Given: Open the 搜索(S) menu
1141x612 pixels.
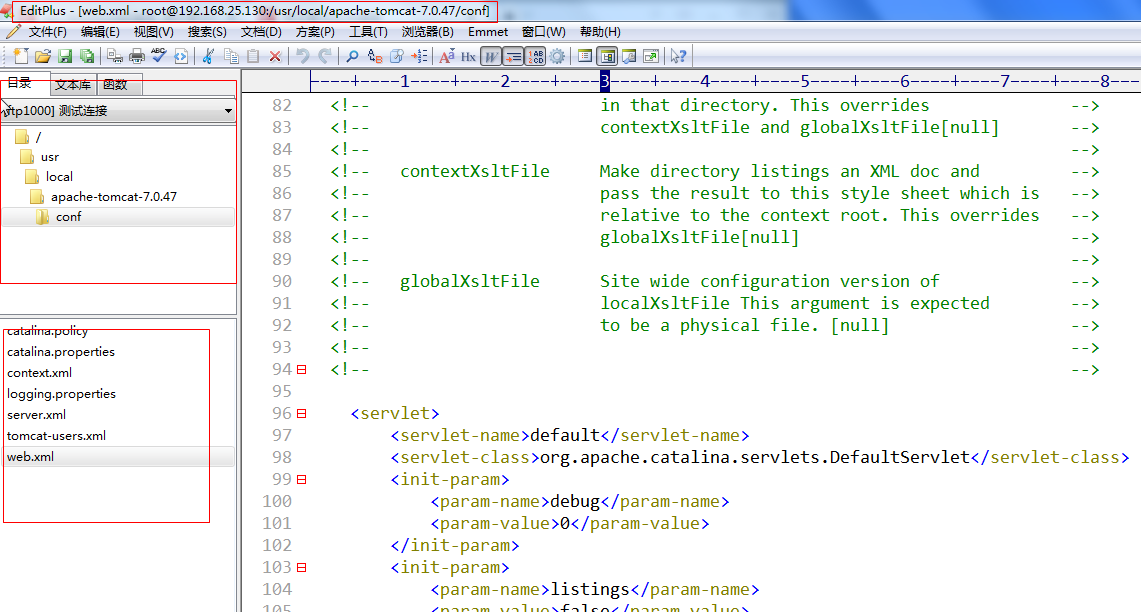Looking at the screenshot, I should [207, 32].
